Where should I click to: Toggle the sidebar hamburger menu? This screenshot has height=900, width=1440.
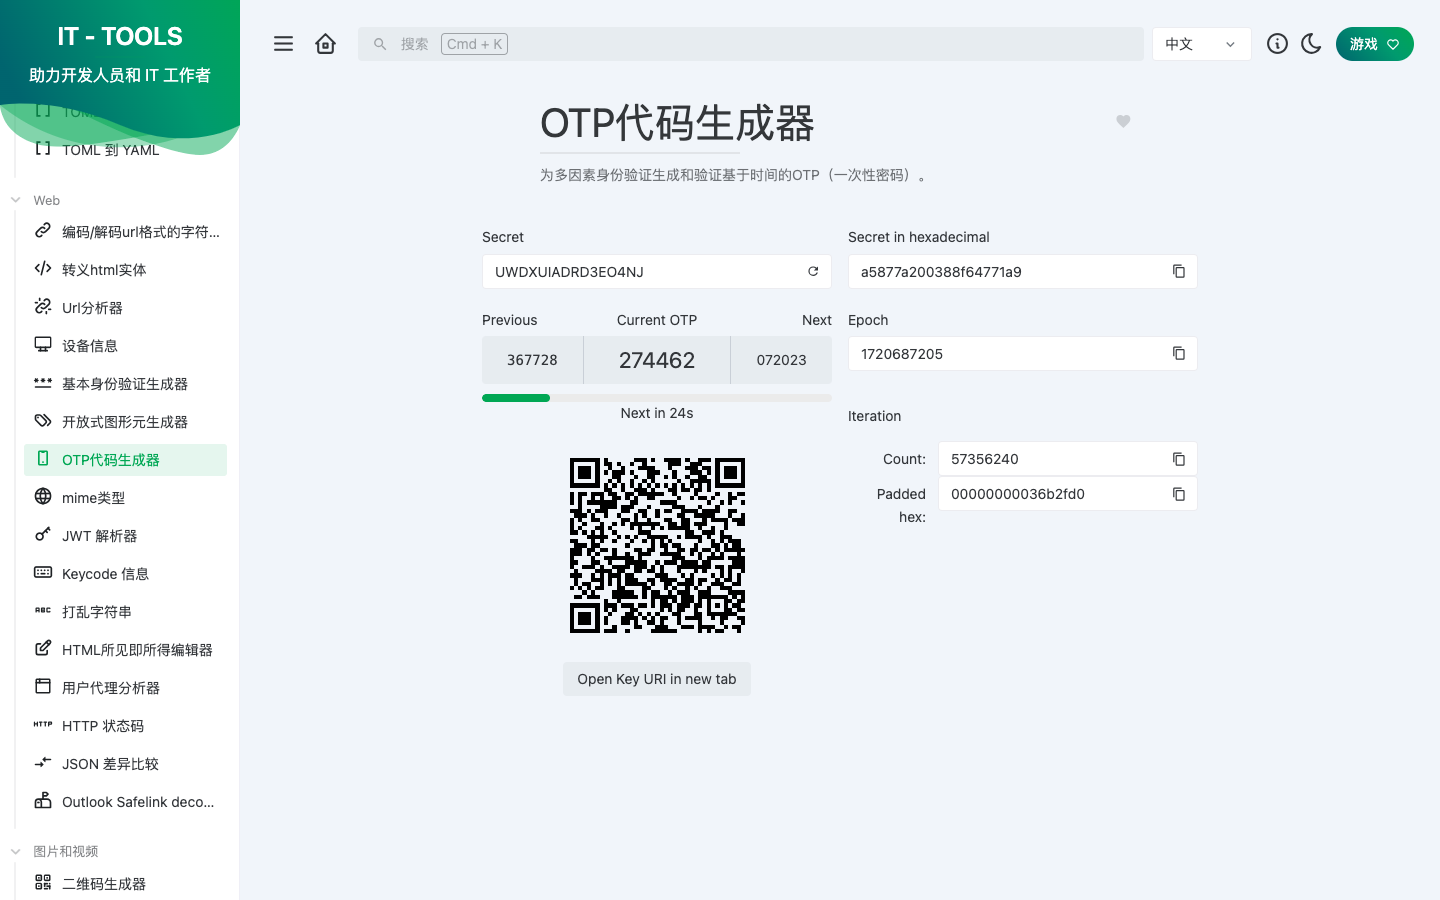click(x=284, y=44)
